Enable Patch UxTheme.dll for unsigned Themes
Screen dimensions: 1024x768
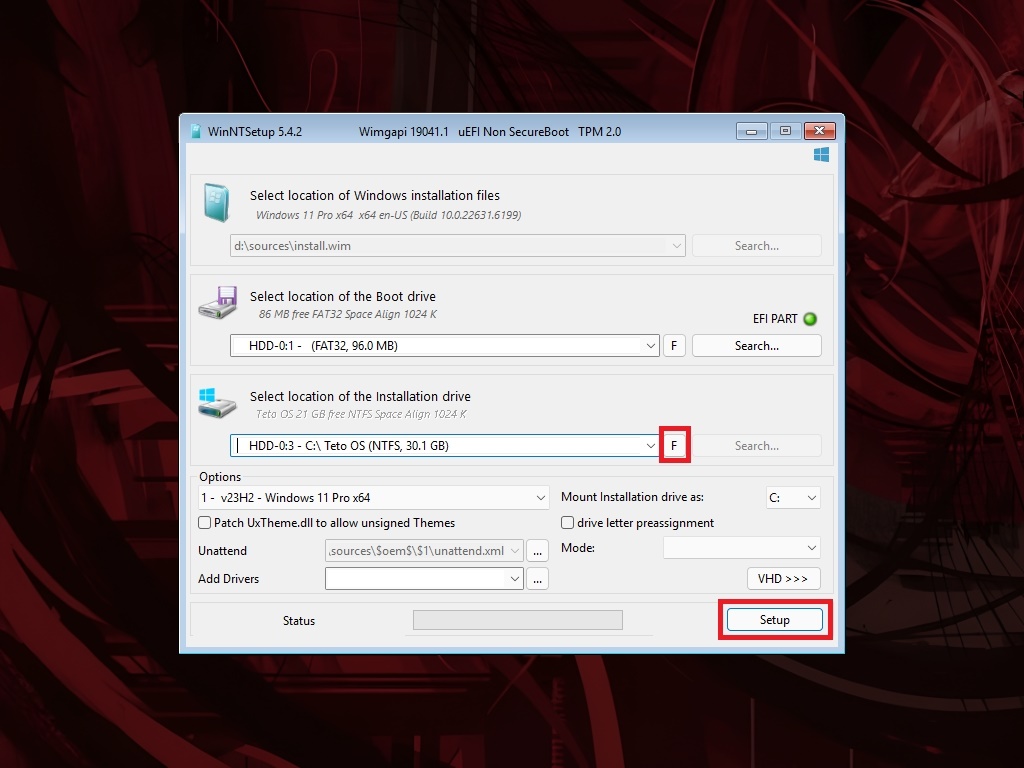204,523
